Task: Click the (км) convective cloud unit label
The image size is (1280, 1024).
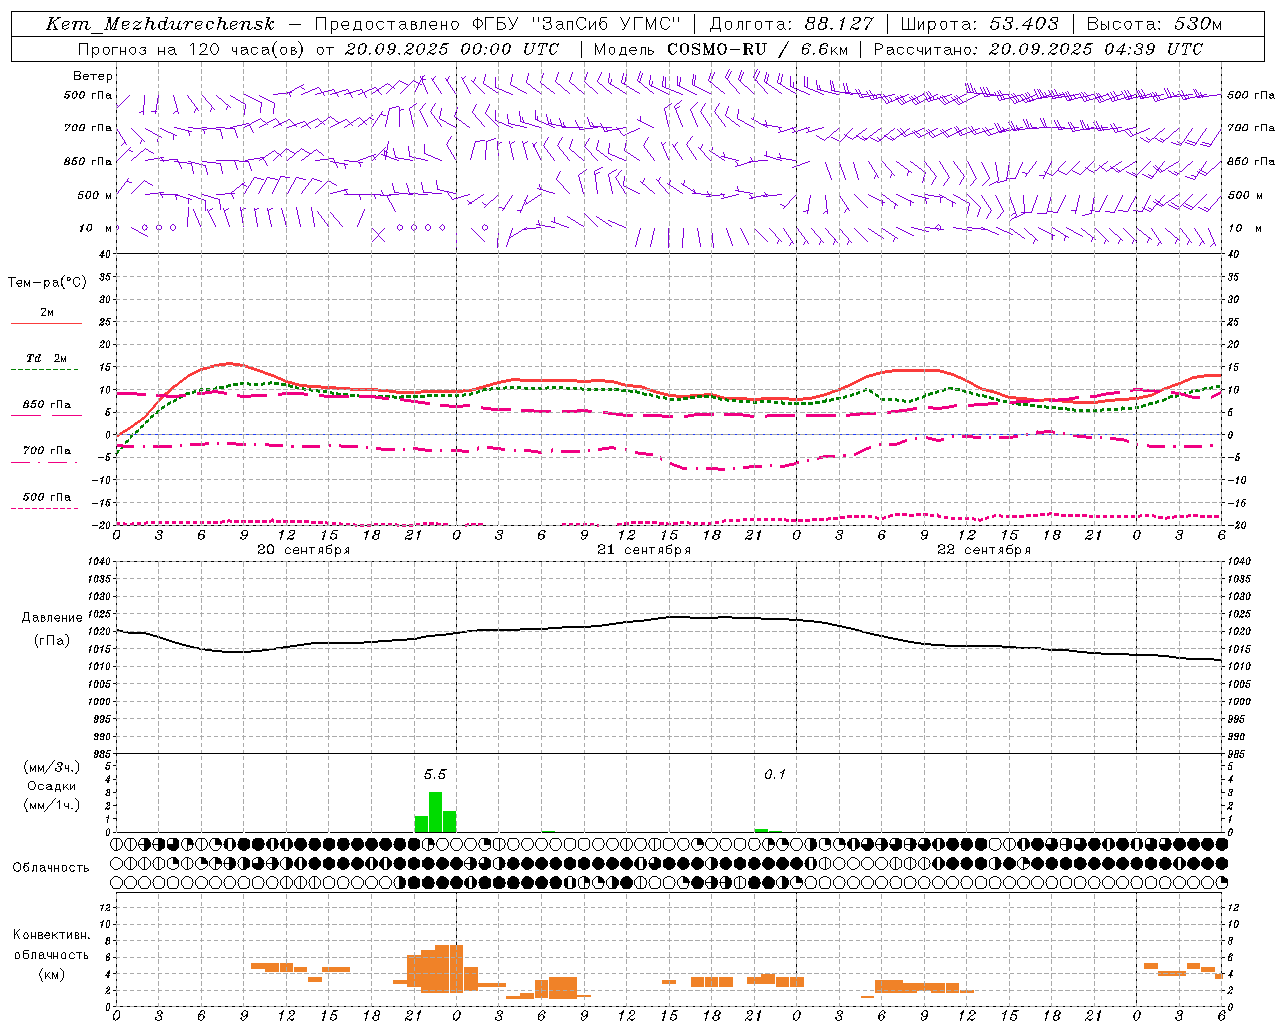Action: coord(52,974)
